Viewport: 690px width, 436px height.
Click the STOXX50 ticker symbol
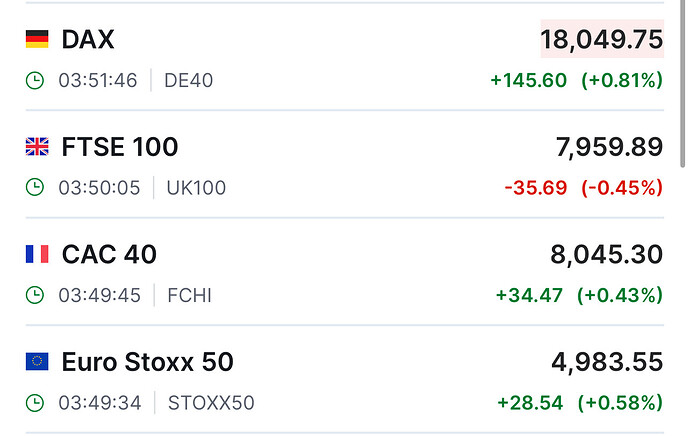coord(211,403)
